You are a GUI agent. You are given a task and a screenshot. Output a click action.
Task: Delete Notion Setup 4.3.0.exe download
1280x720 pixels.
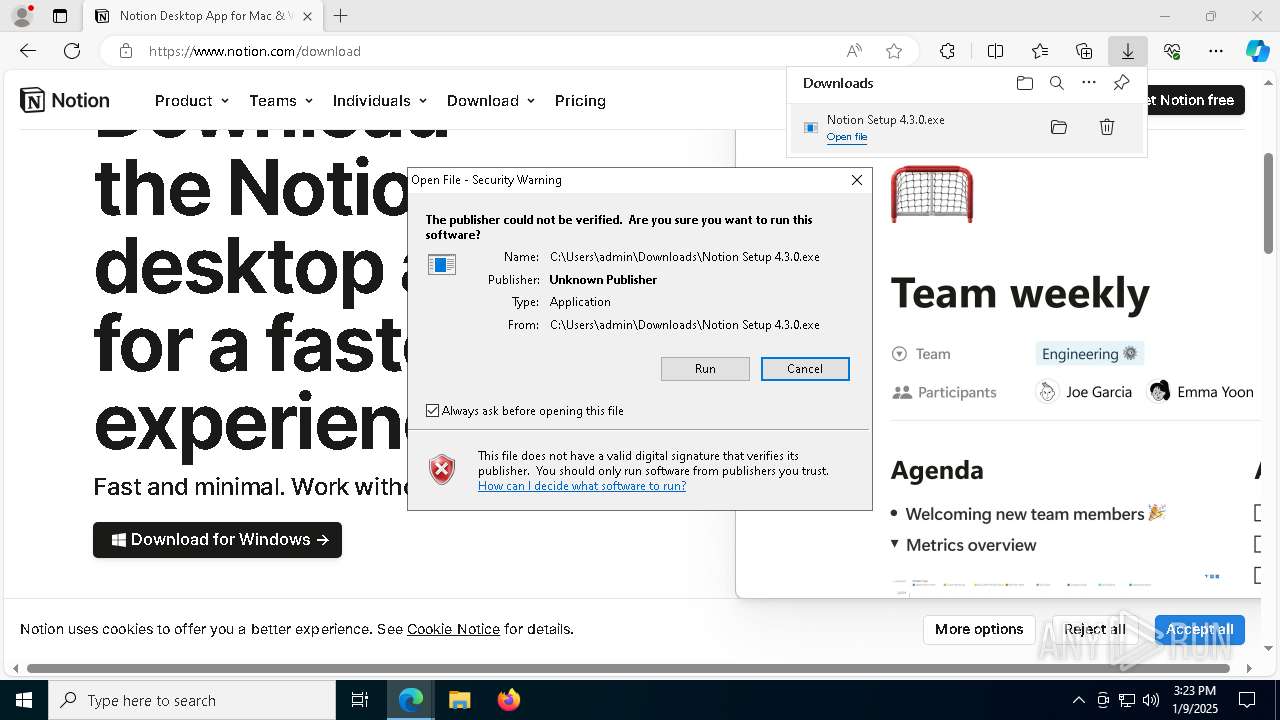pos(1107,127)
